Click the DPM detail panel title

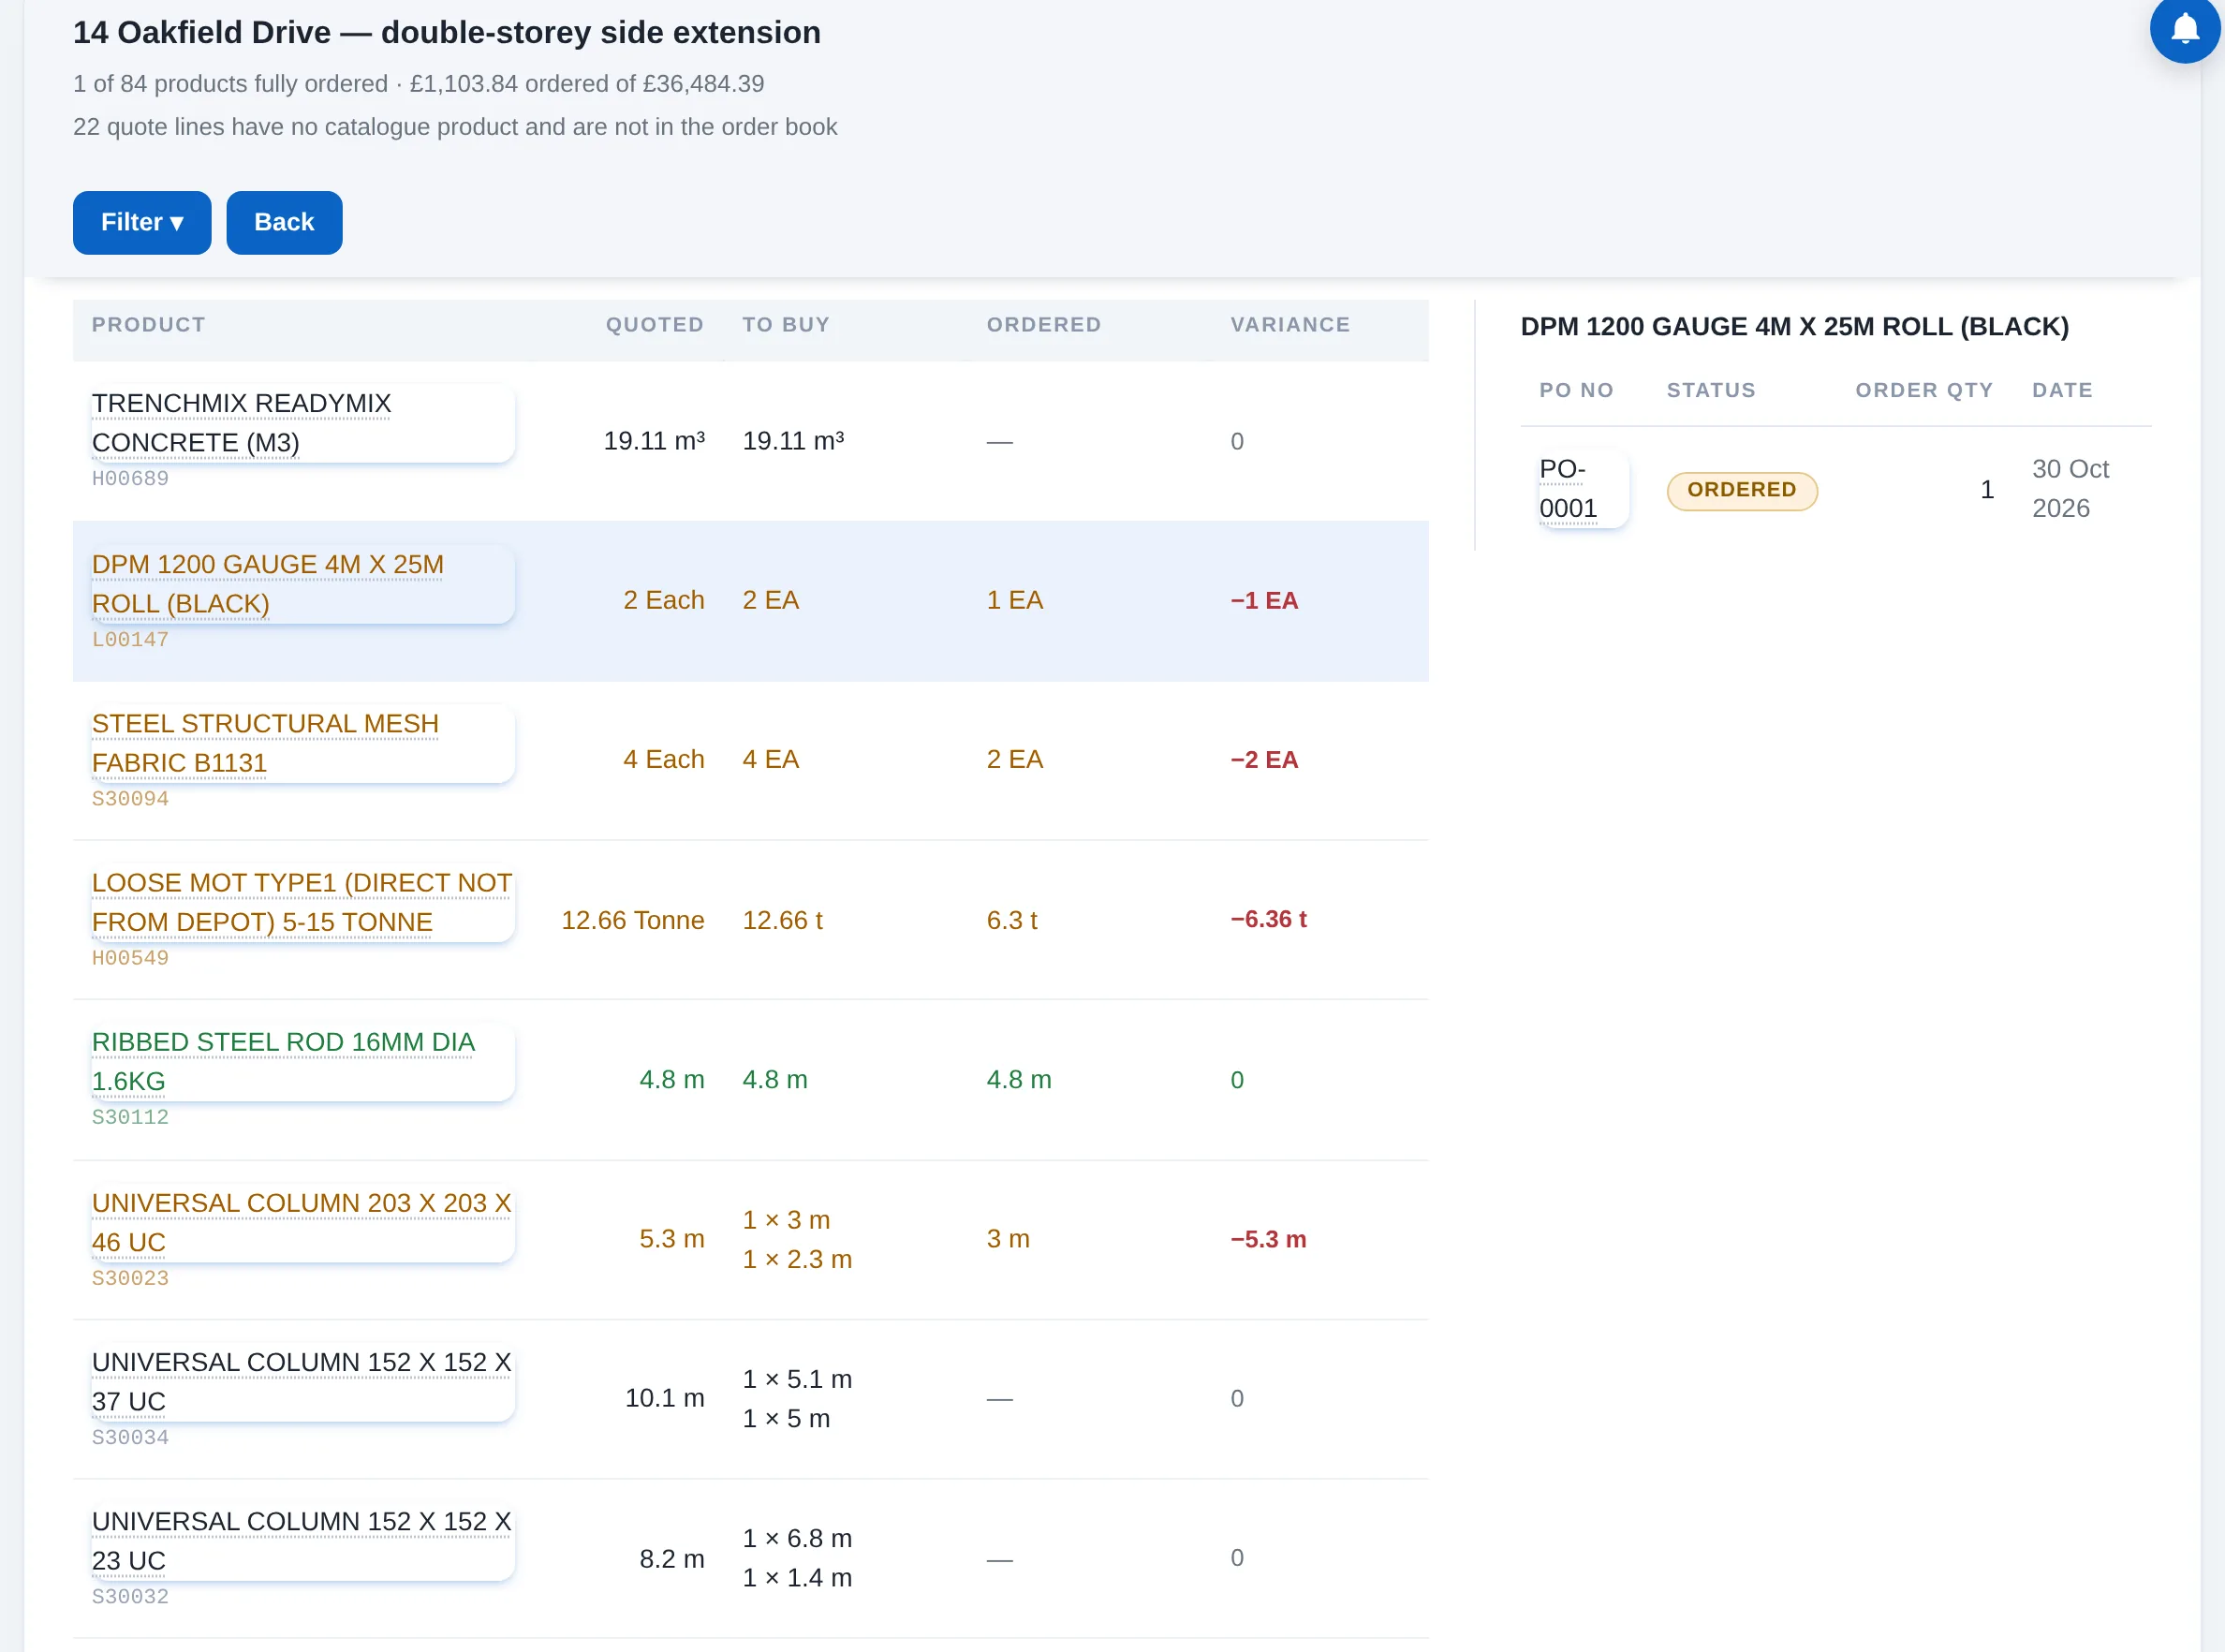click(x=1795, y=326)
